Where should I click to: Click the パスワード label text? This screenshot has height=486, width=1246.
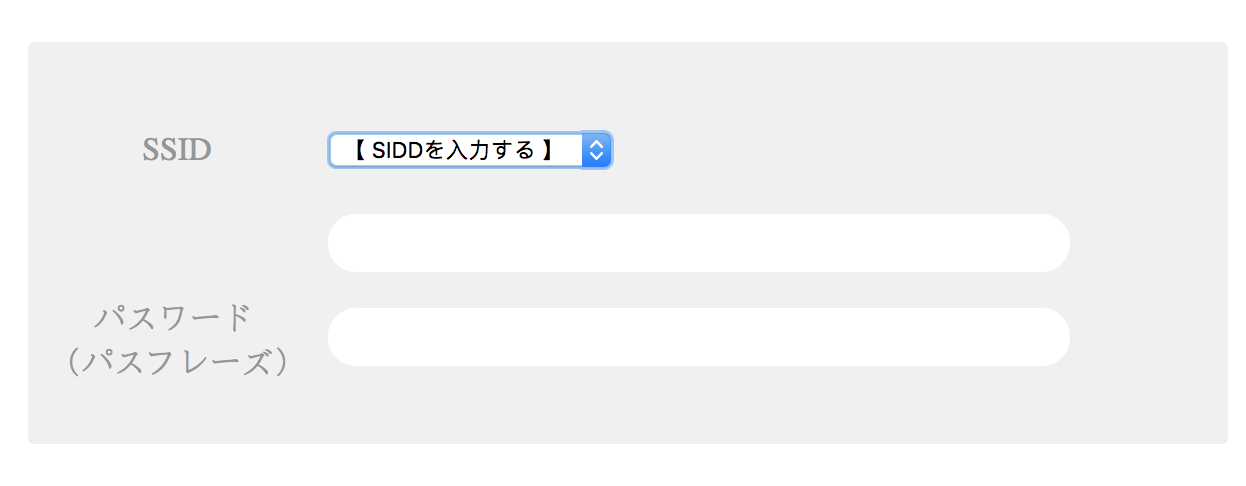click(x=172, y=318)
